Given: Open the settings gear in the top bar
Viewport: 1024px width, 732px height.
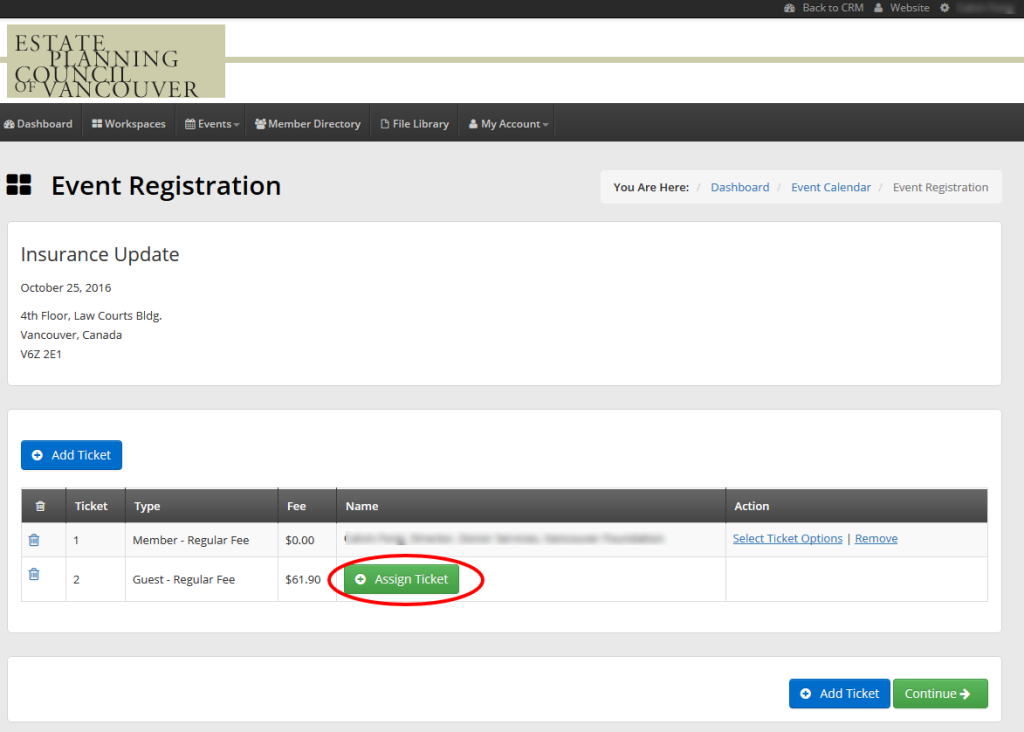Looking at the screenshot, I should [x=946, y=7].
